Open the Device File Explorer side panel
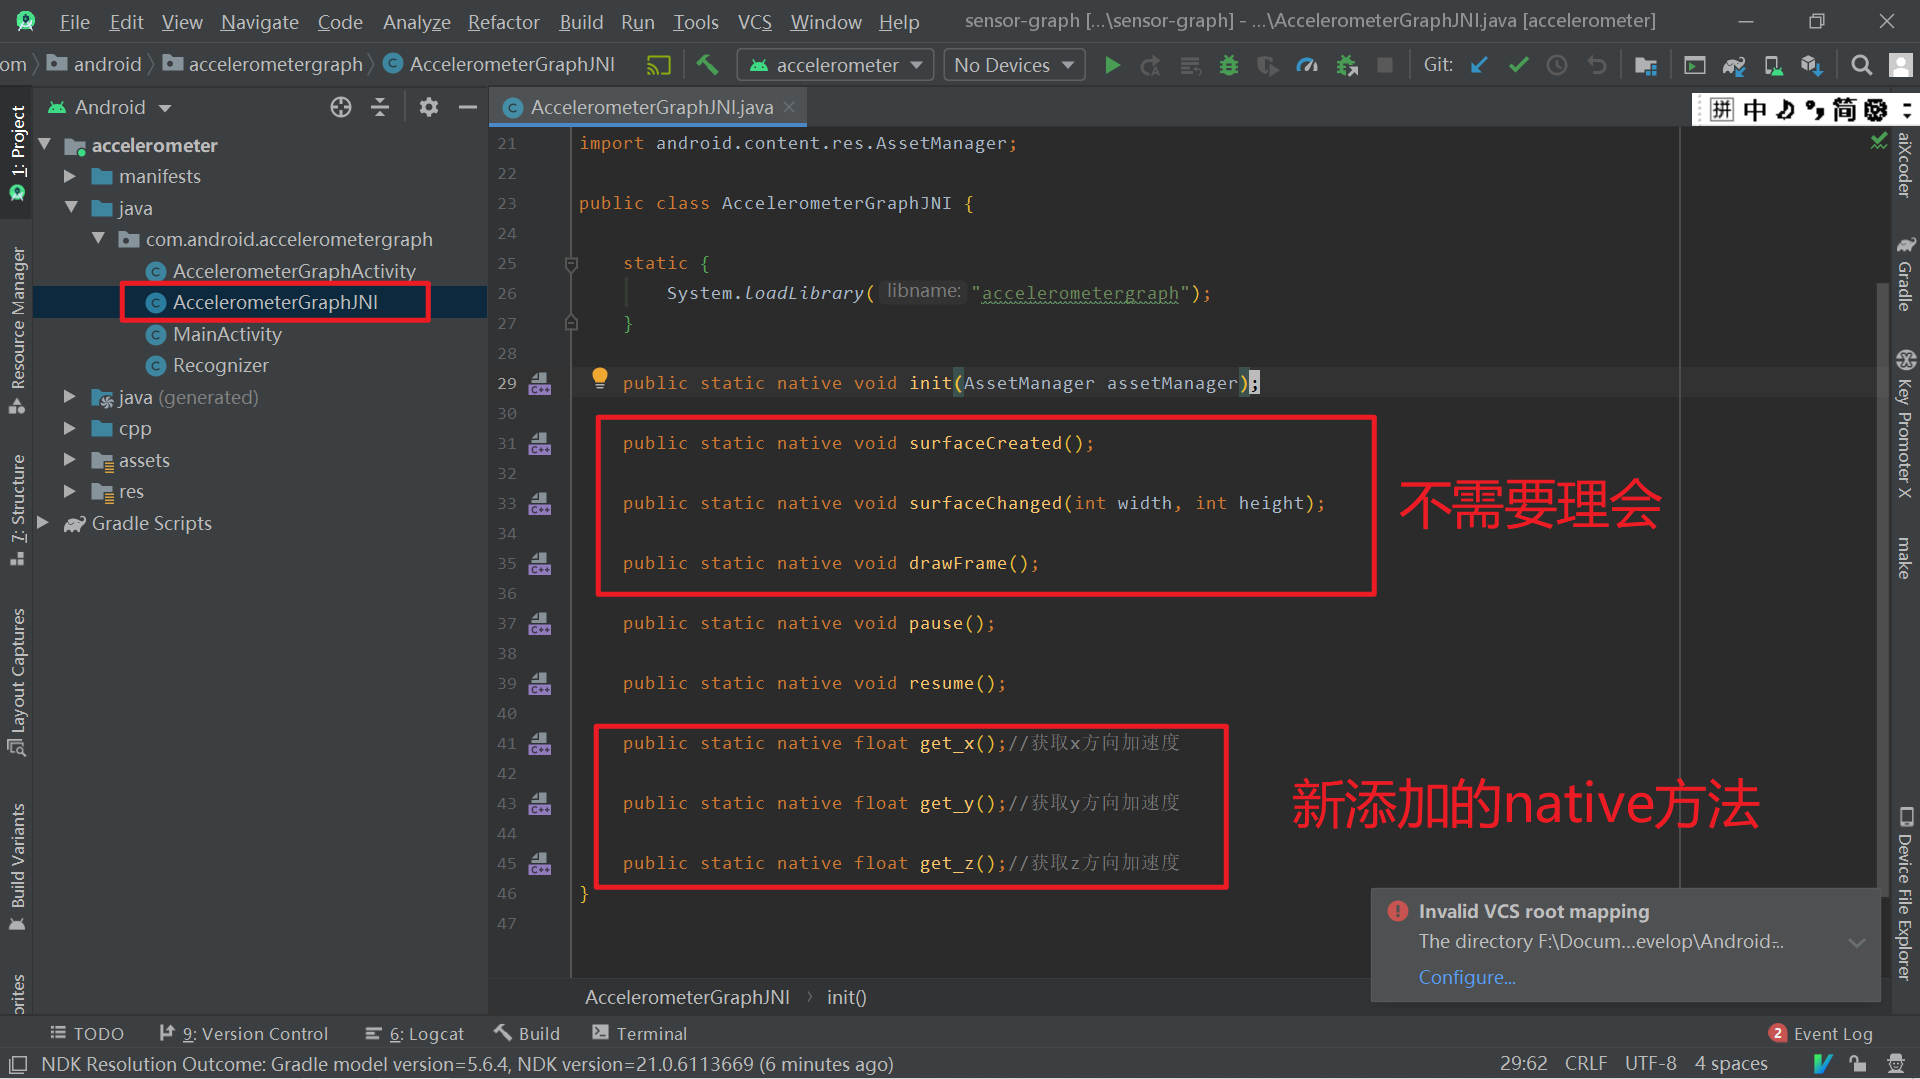1920x1079 pixels. (x=1905, y=893)
